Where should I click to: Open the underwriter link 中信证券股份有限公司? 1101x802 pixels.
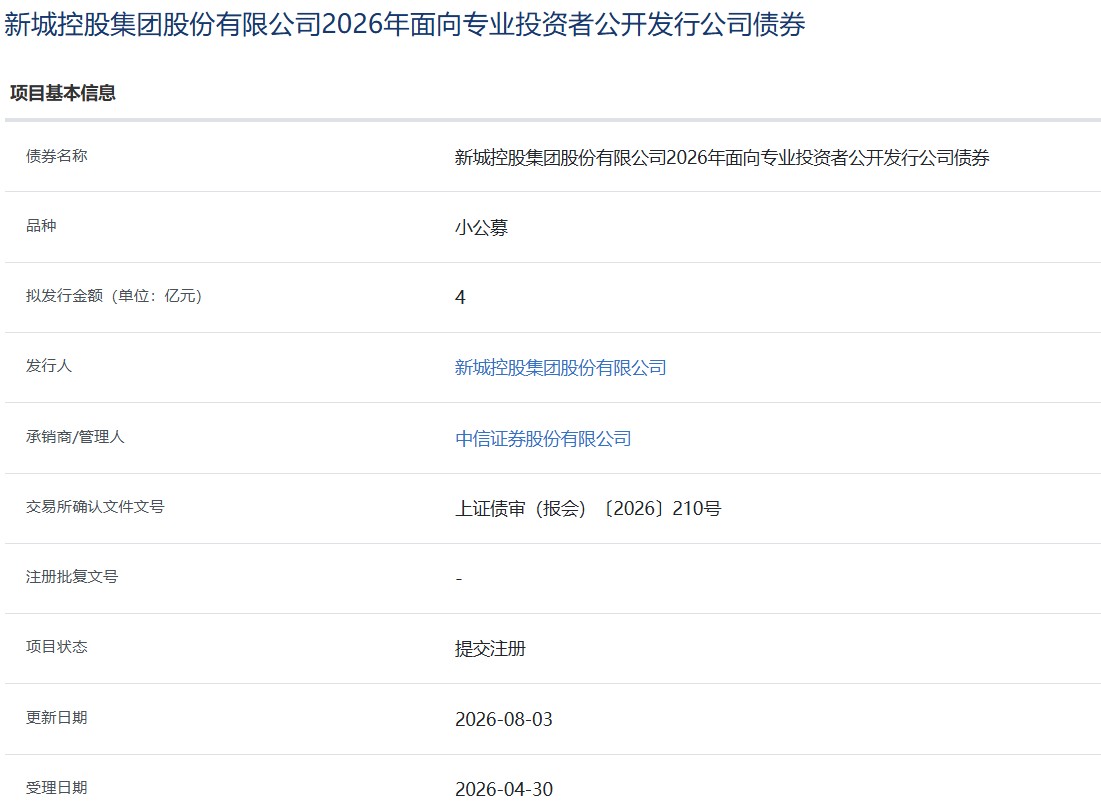543,438
